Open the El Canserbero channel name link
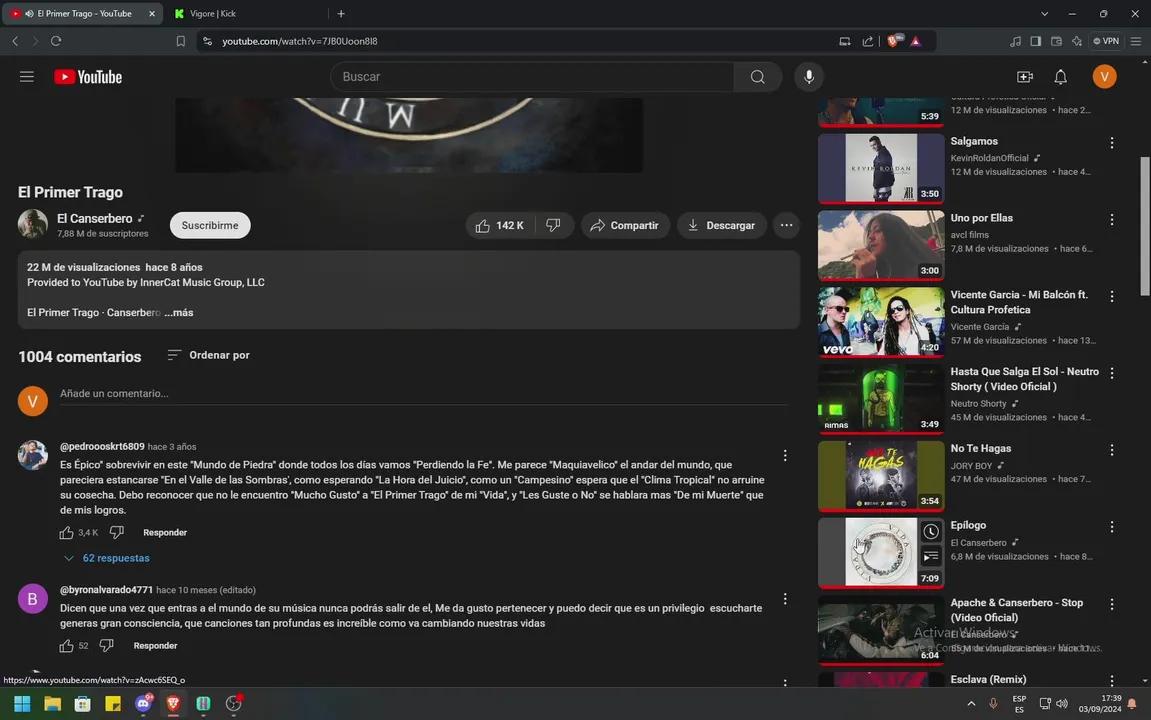 point(95,218)
